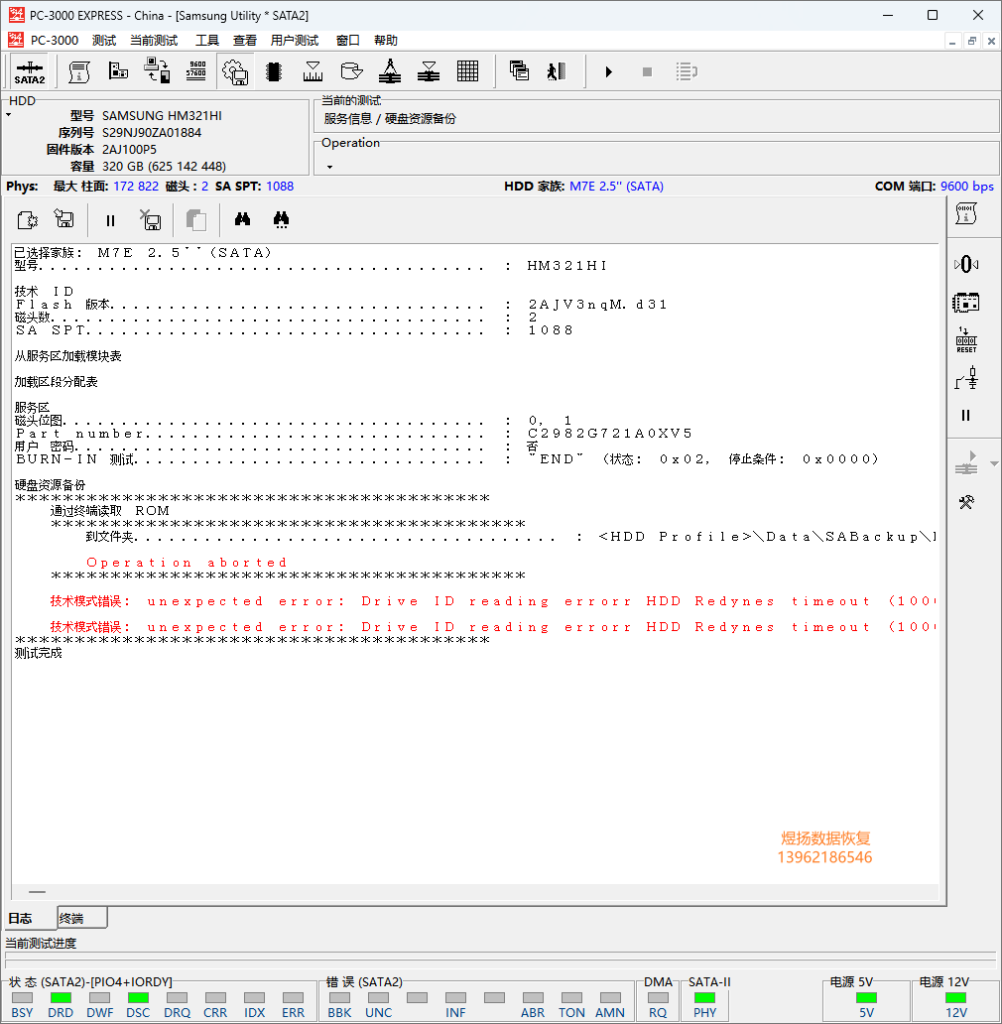Click the power switch icon in sidebar
The image size is (1002, 1024).
click(966, 378)
